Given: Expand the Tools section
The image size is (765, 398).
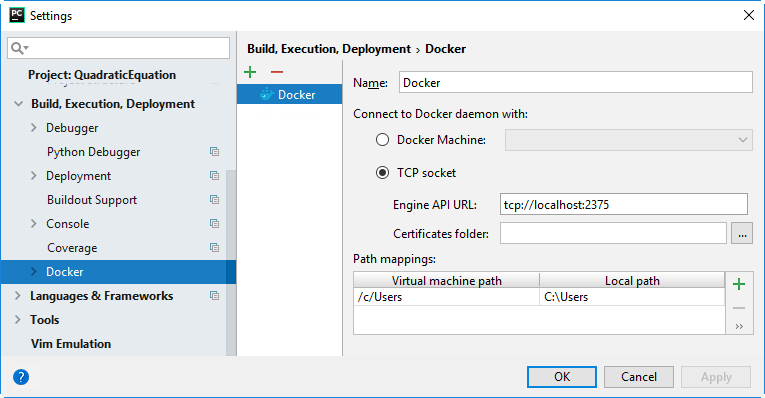Looking at the screenshot, I should (18, 319).
